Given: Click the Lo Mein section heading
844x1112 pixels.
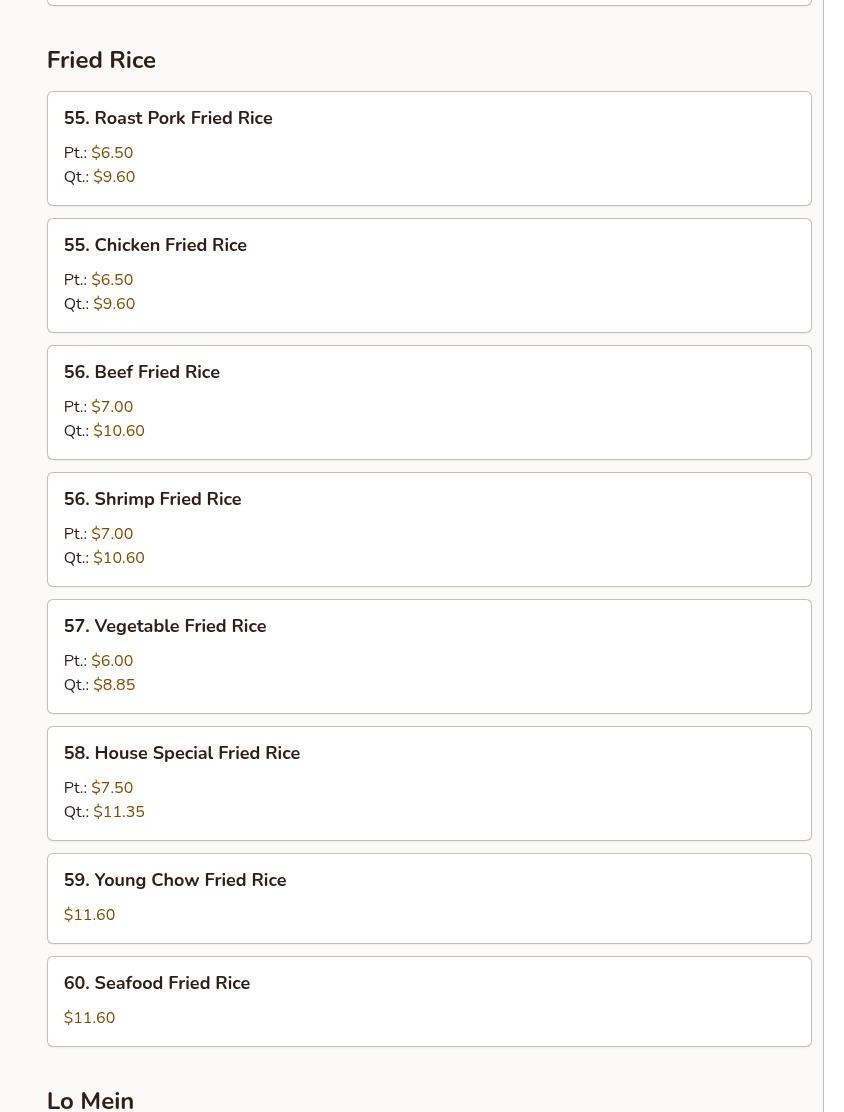Looking at the screenshot, I should [90, 1100].
